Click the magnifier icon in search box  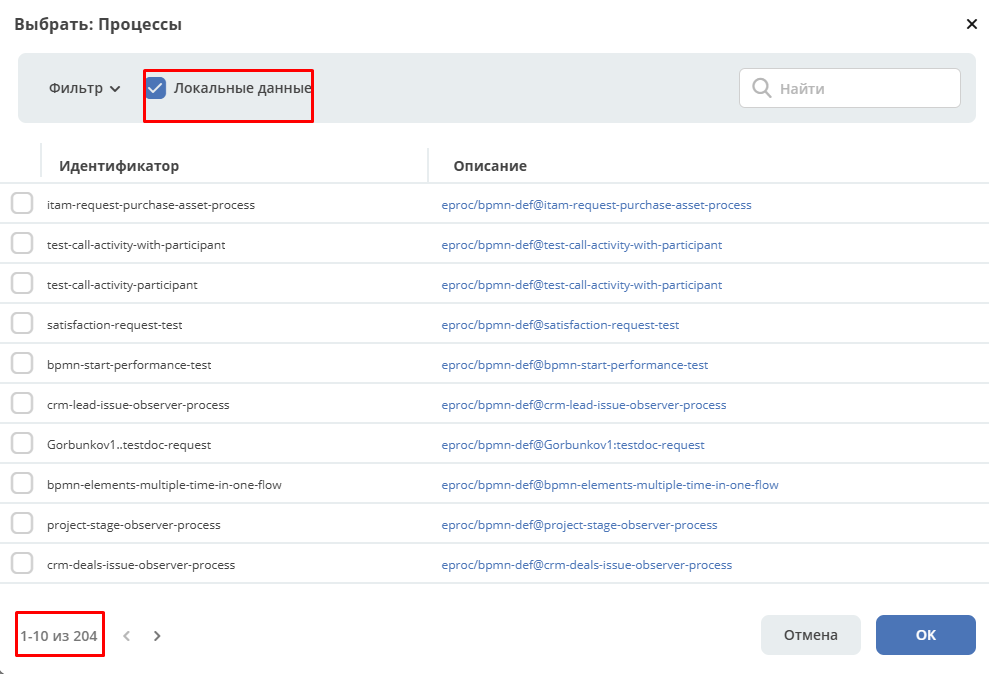click(x=761, y=88)
